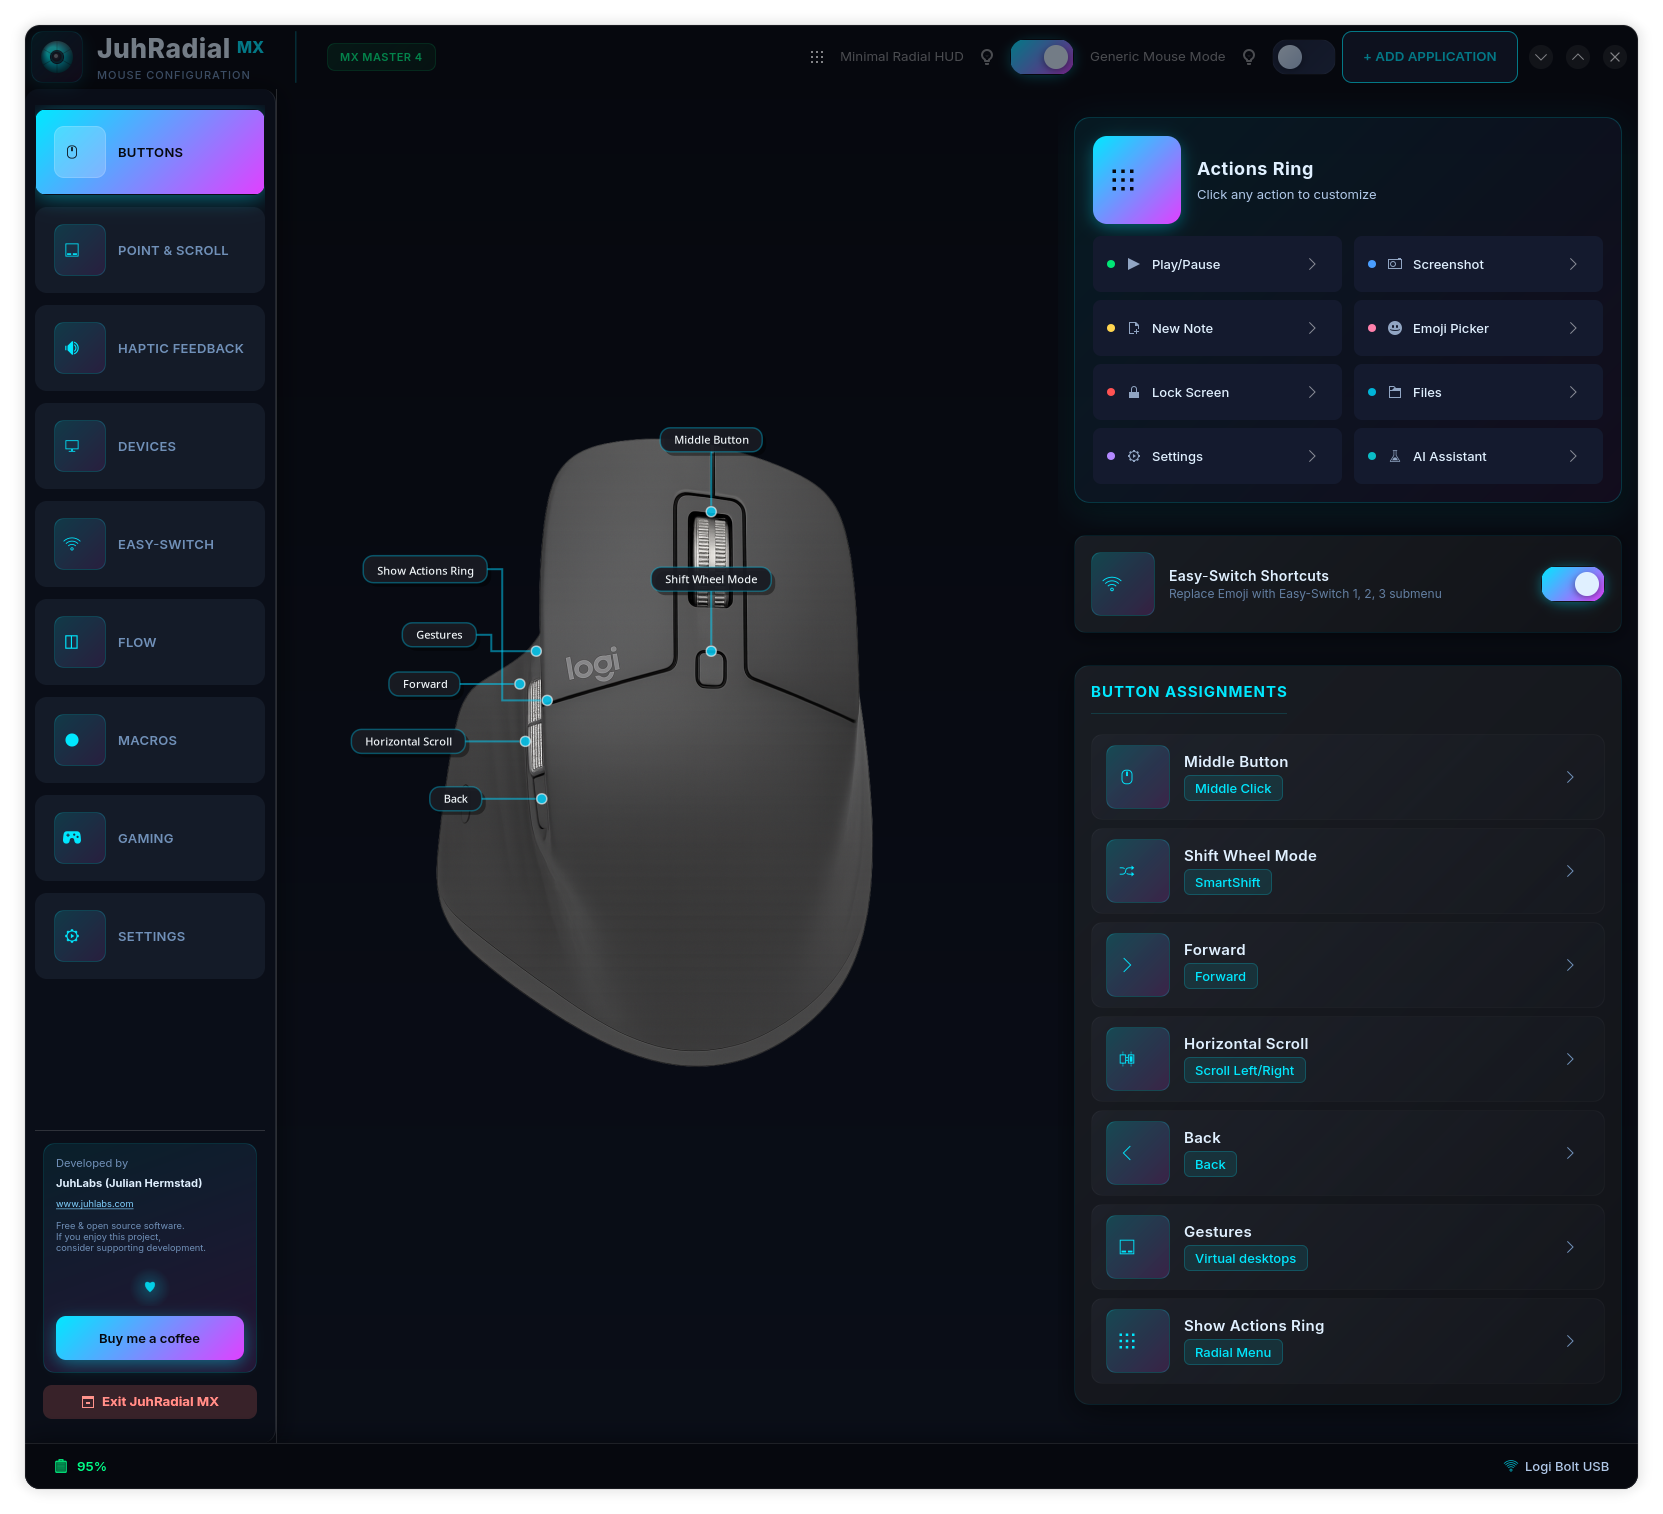Click the Horizontal Scroll label on mouse diagram
Image resolution: width=1663 pixels, height=1514 pixels.
[x=408, y=741]
